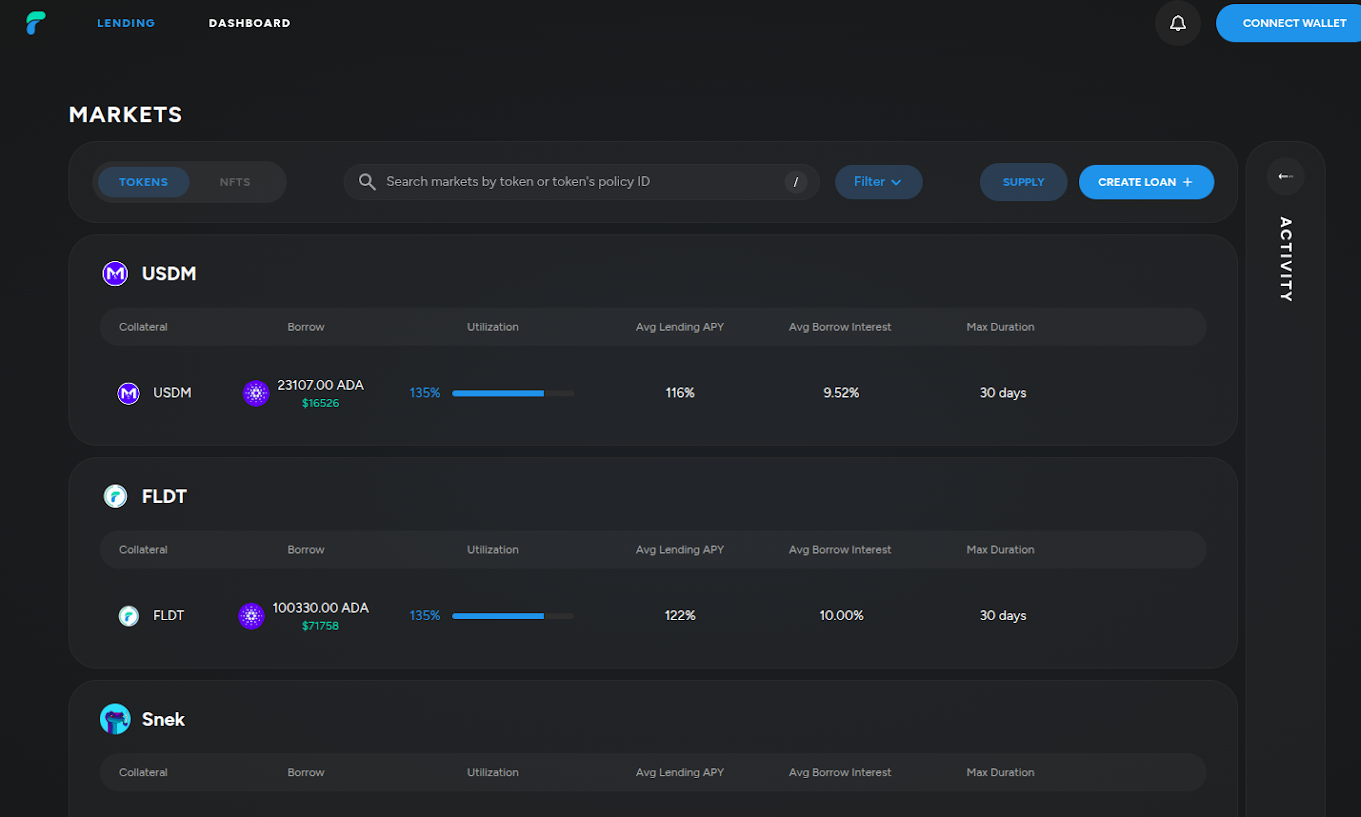
Task: Open the USDM market title
Action: [x=169, y=273]
